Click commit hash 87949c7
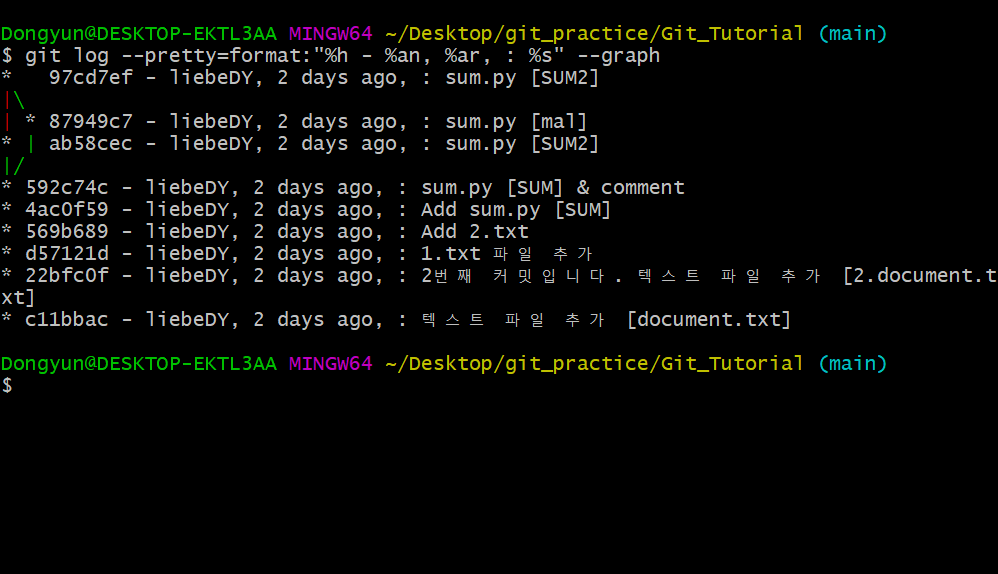Image resolution: width=998 pixels, height=574 pixels. (91, 122)
